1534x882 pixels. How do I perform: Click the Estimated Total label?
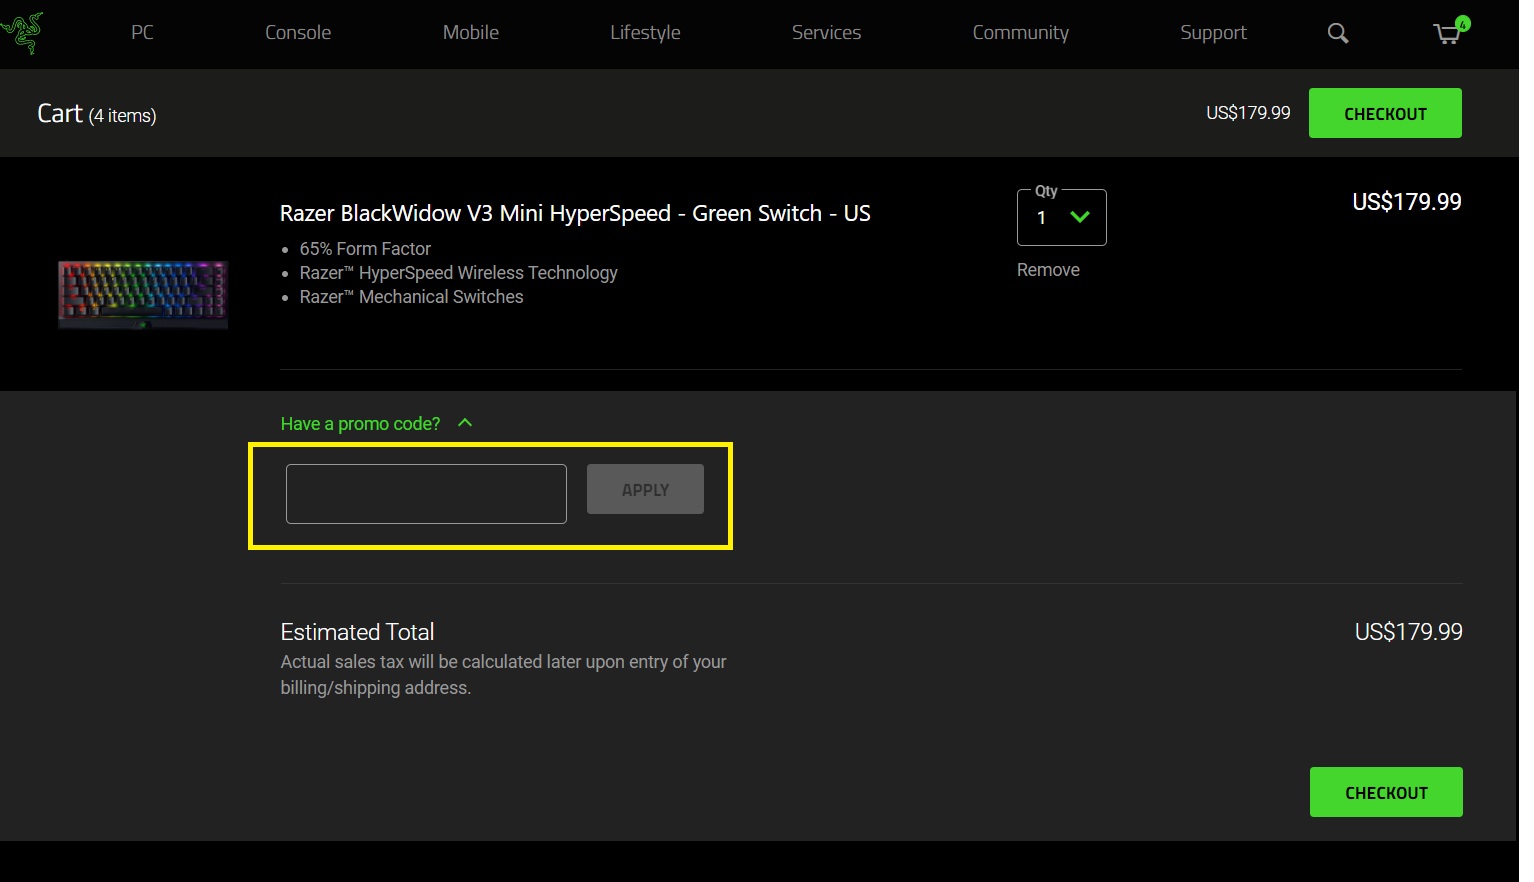coord(357,632)
